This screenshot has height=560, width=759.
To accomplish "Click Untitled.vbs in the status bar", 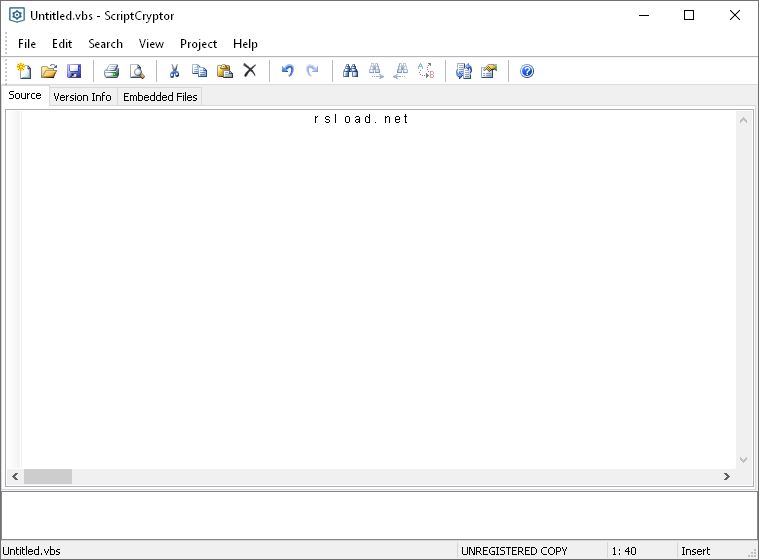I will [x=31, y=551].
